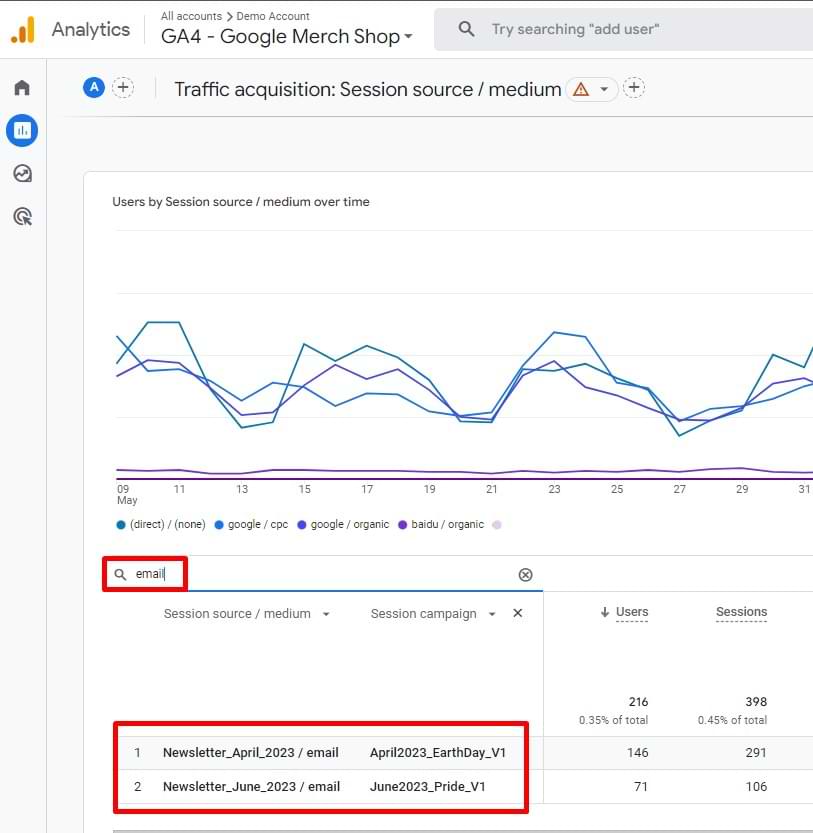Sort table by the Sessions column header
813x833 pixels.
coord(741,612)
